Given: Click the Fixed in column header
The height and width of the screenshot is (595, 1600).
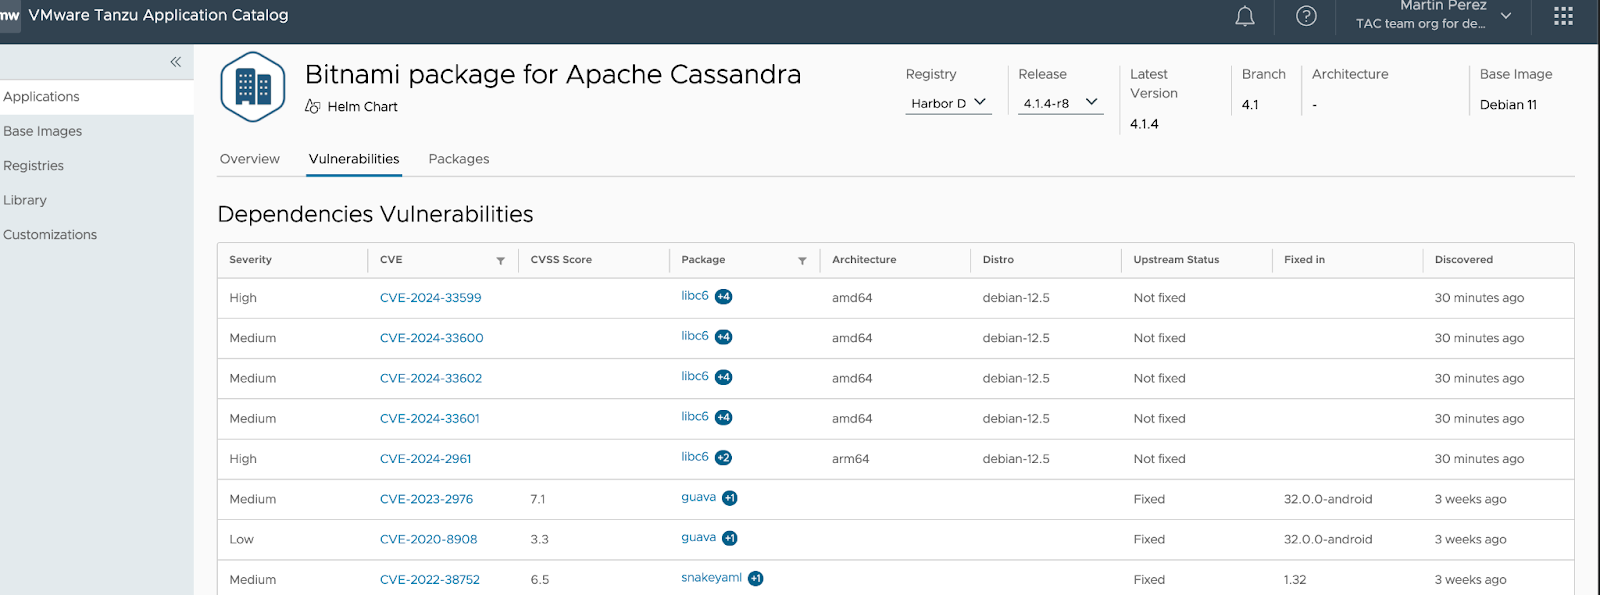Looking at the screenshot, I should [x=1304, y=260].
